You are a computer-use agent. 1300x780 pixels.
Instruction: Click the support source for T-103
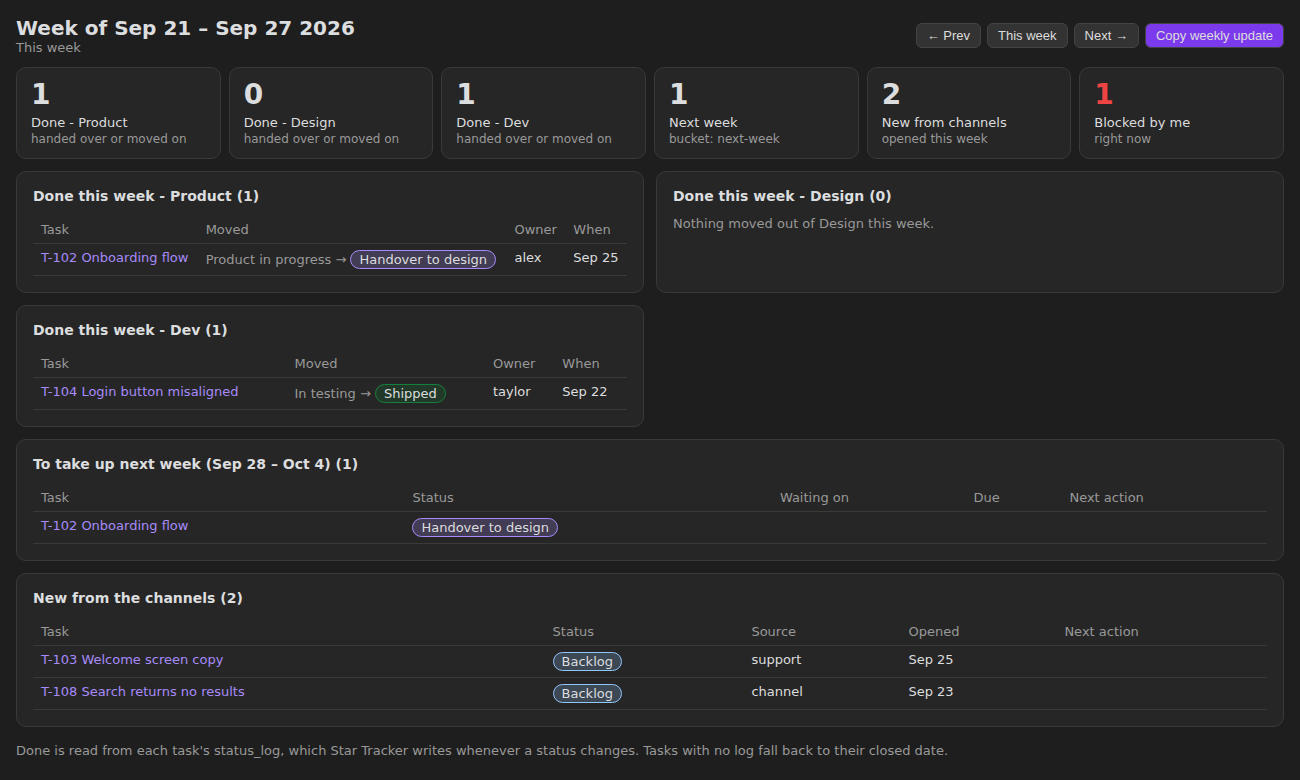(777, 660)
